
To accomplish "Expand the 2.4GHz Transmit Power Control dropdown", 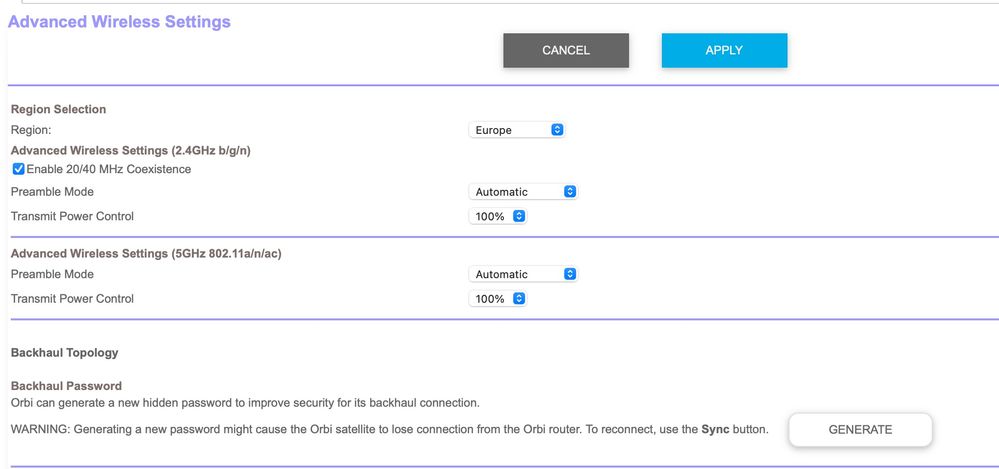I will (x=498, y=216).
